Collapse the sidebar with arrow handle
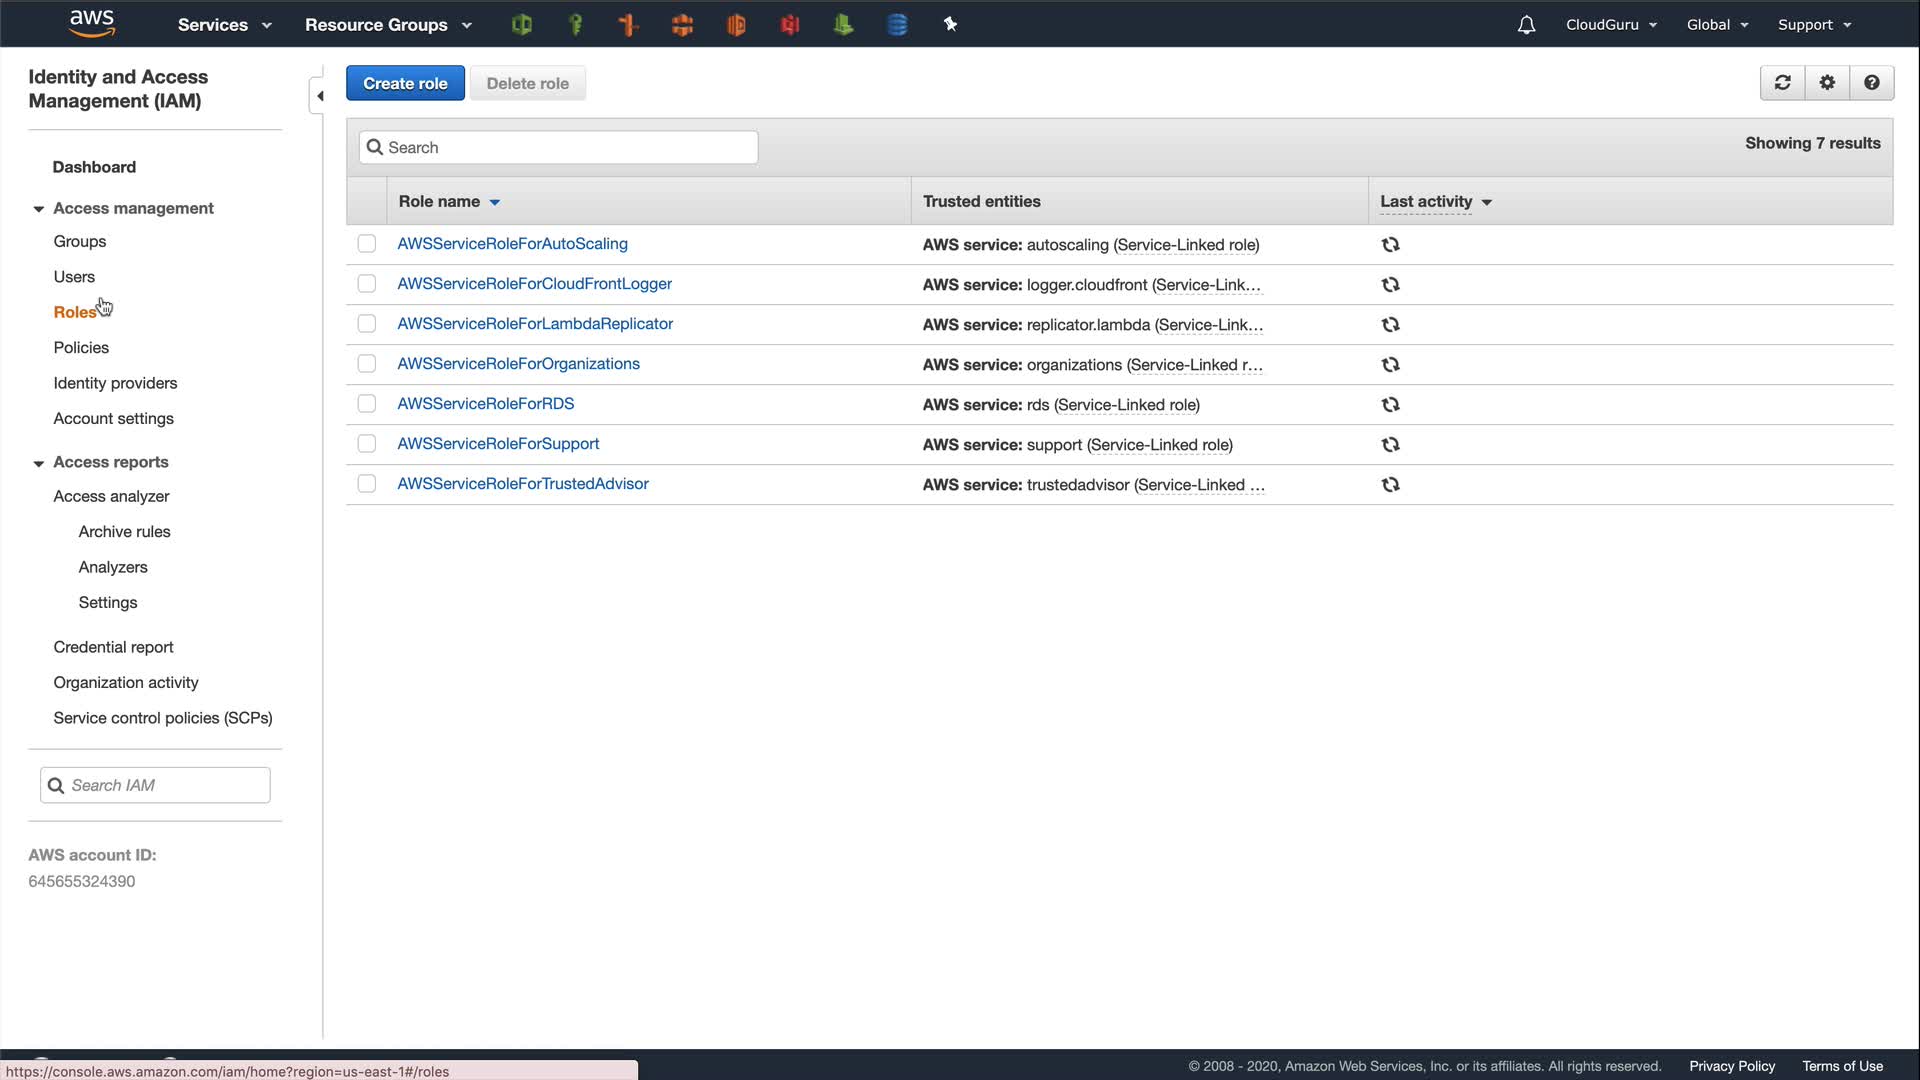Image resolution: width=1920 pixels, height=1080 pixels. pyautogui.click(x=319, y=96)
